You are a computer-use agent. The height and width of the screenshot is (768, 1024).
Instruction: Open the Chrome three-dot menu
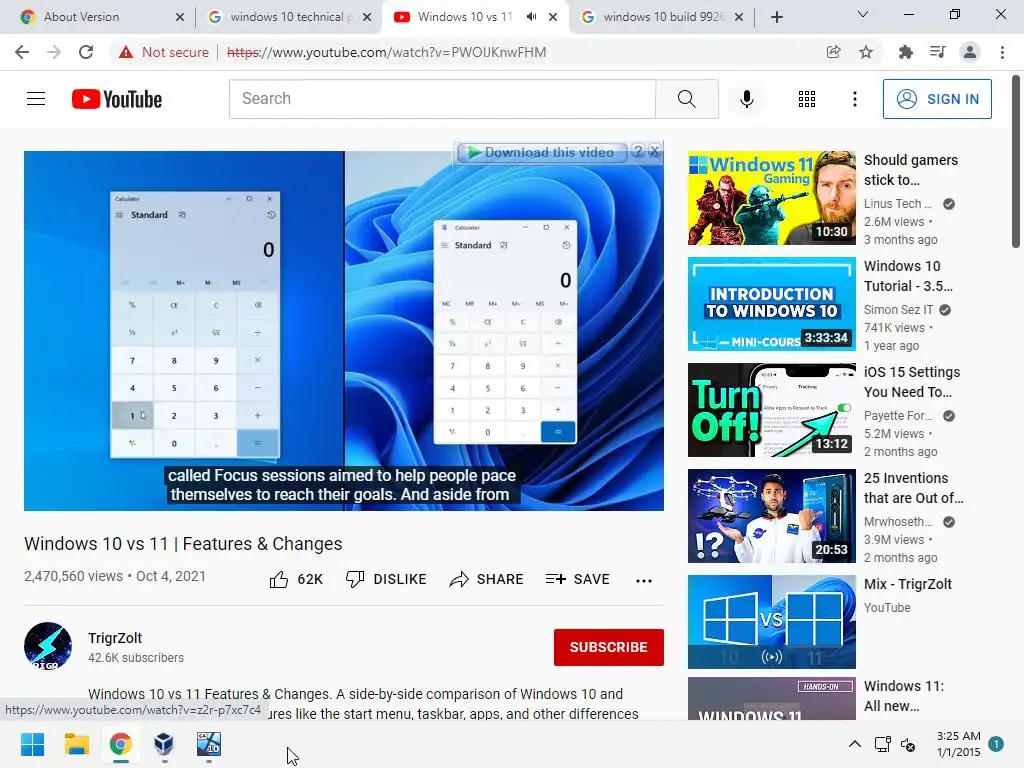tap(1002, 52)
